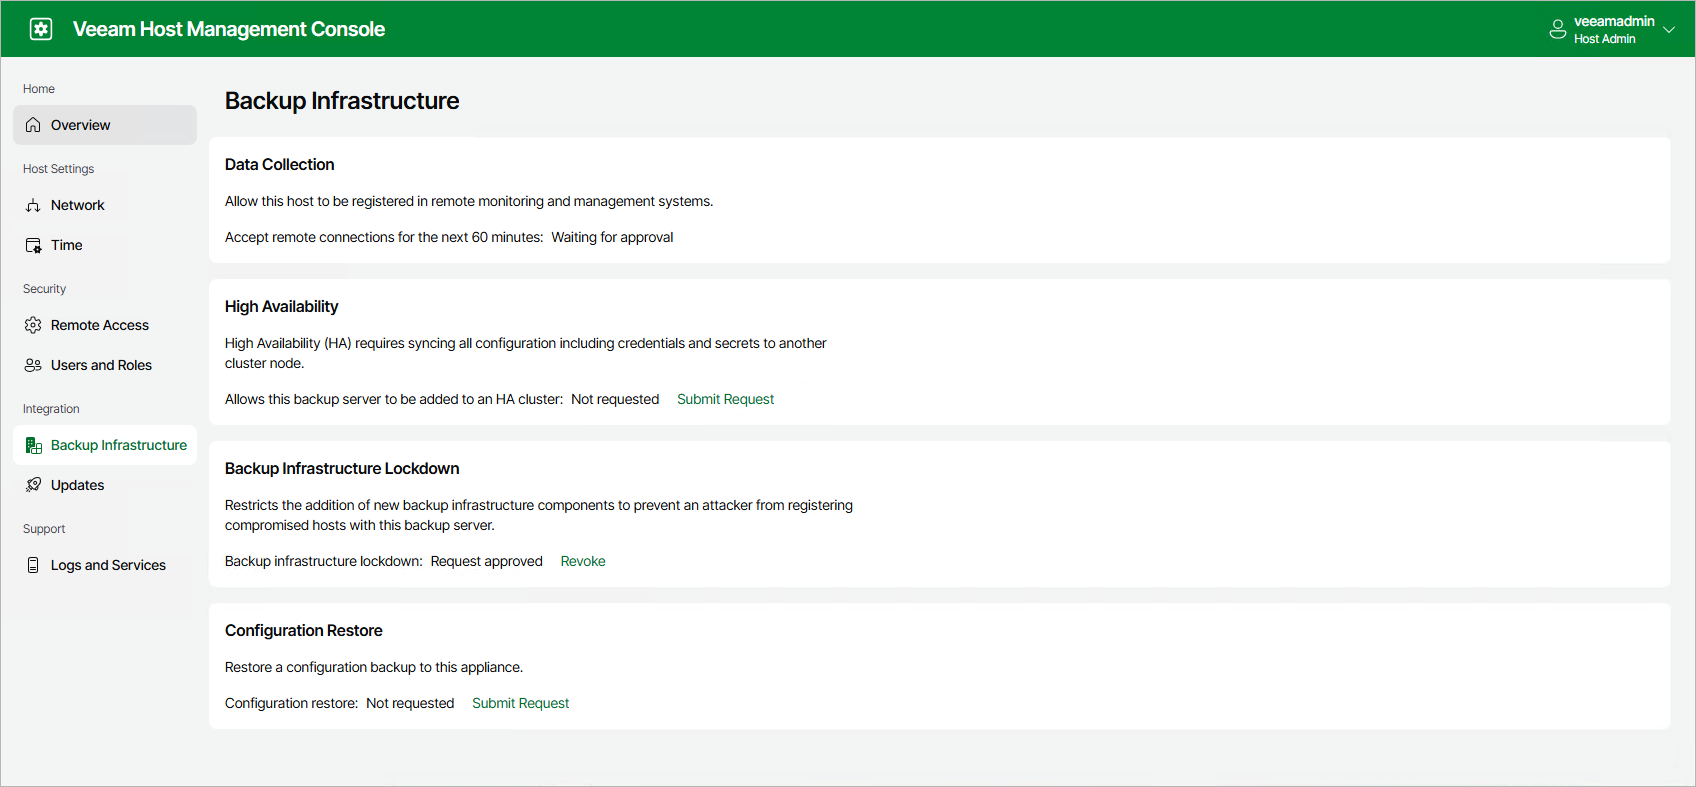Click the Allow this host to be registered description
Screen dimensions: 1696x787
[469, 201]
